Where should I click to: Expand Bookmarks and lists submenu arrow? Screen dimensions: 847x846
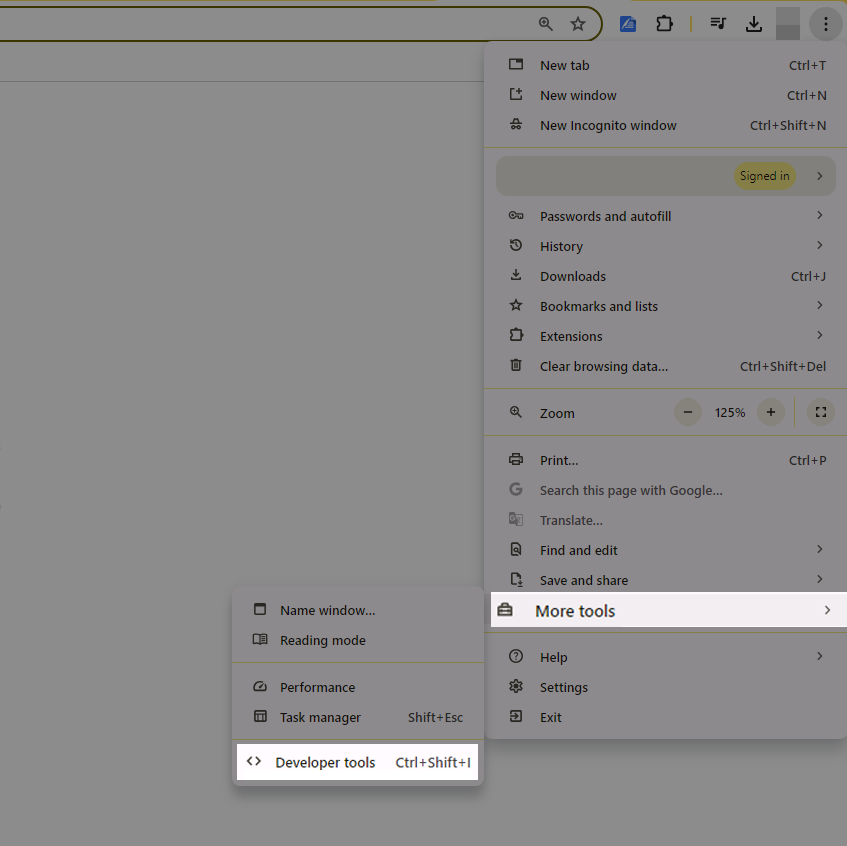tap(819, 306)
